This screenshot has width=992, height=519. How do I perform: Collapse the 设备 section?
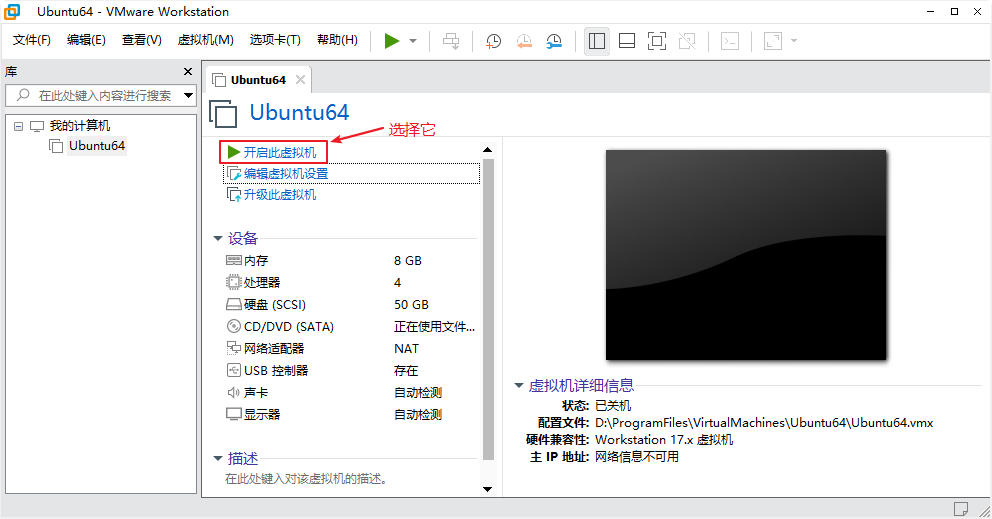218,239
